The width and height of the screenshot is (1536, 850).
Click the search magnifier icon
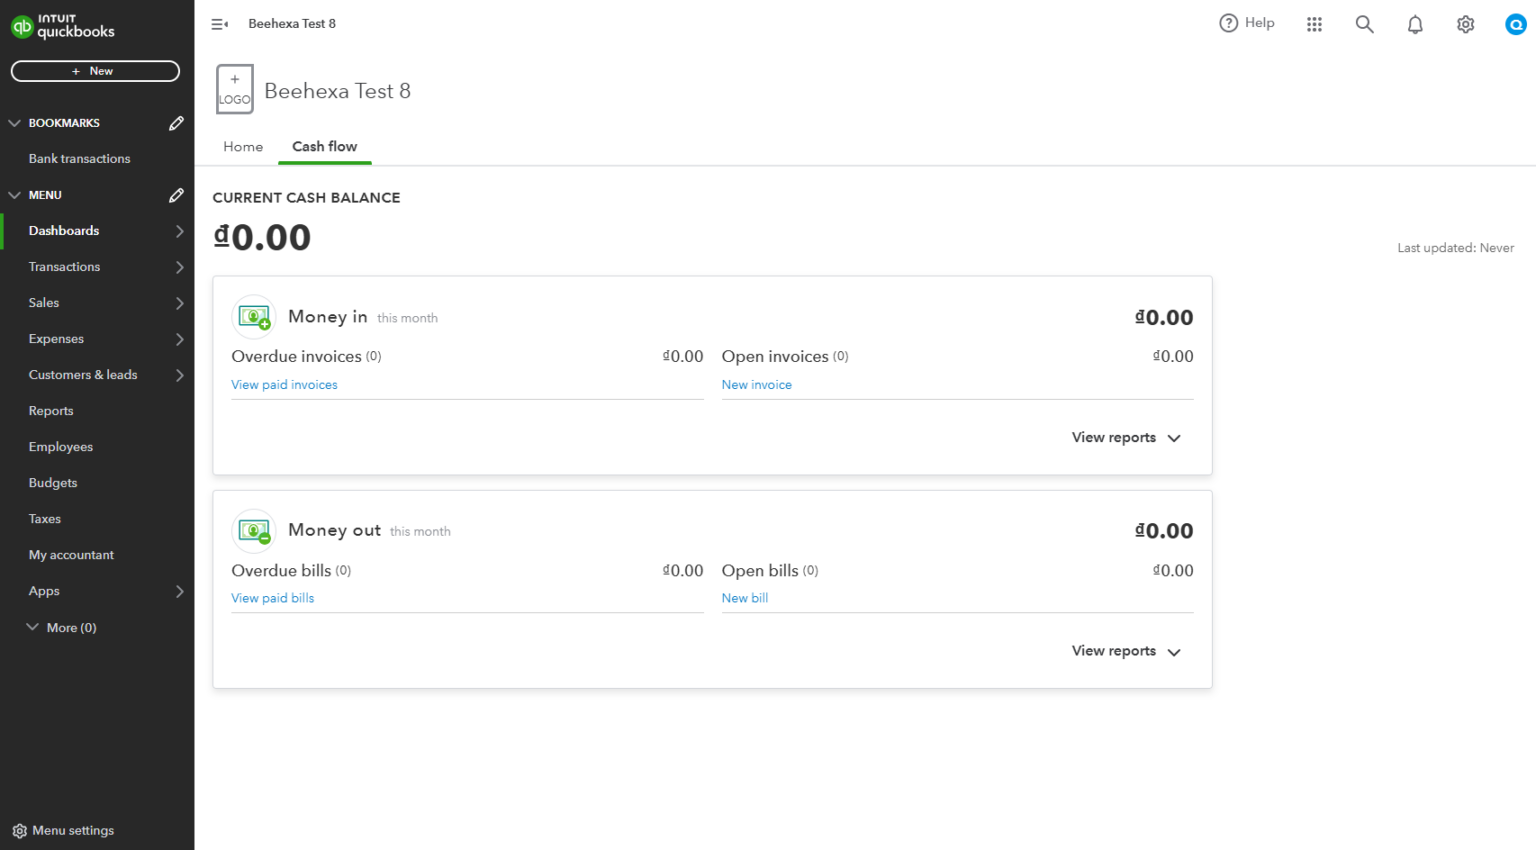(x=1364, y=23)
